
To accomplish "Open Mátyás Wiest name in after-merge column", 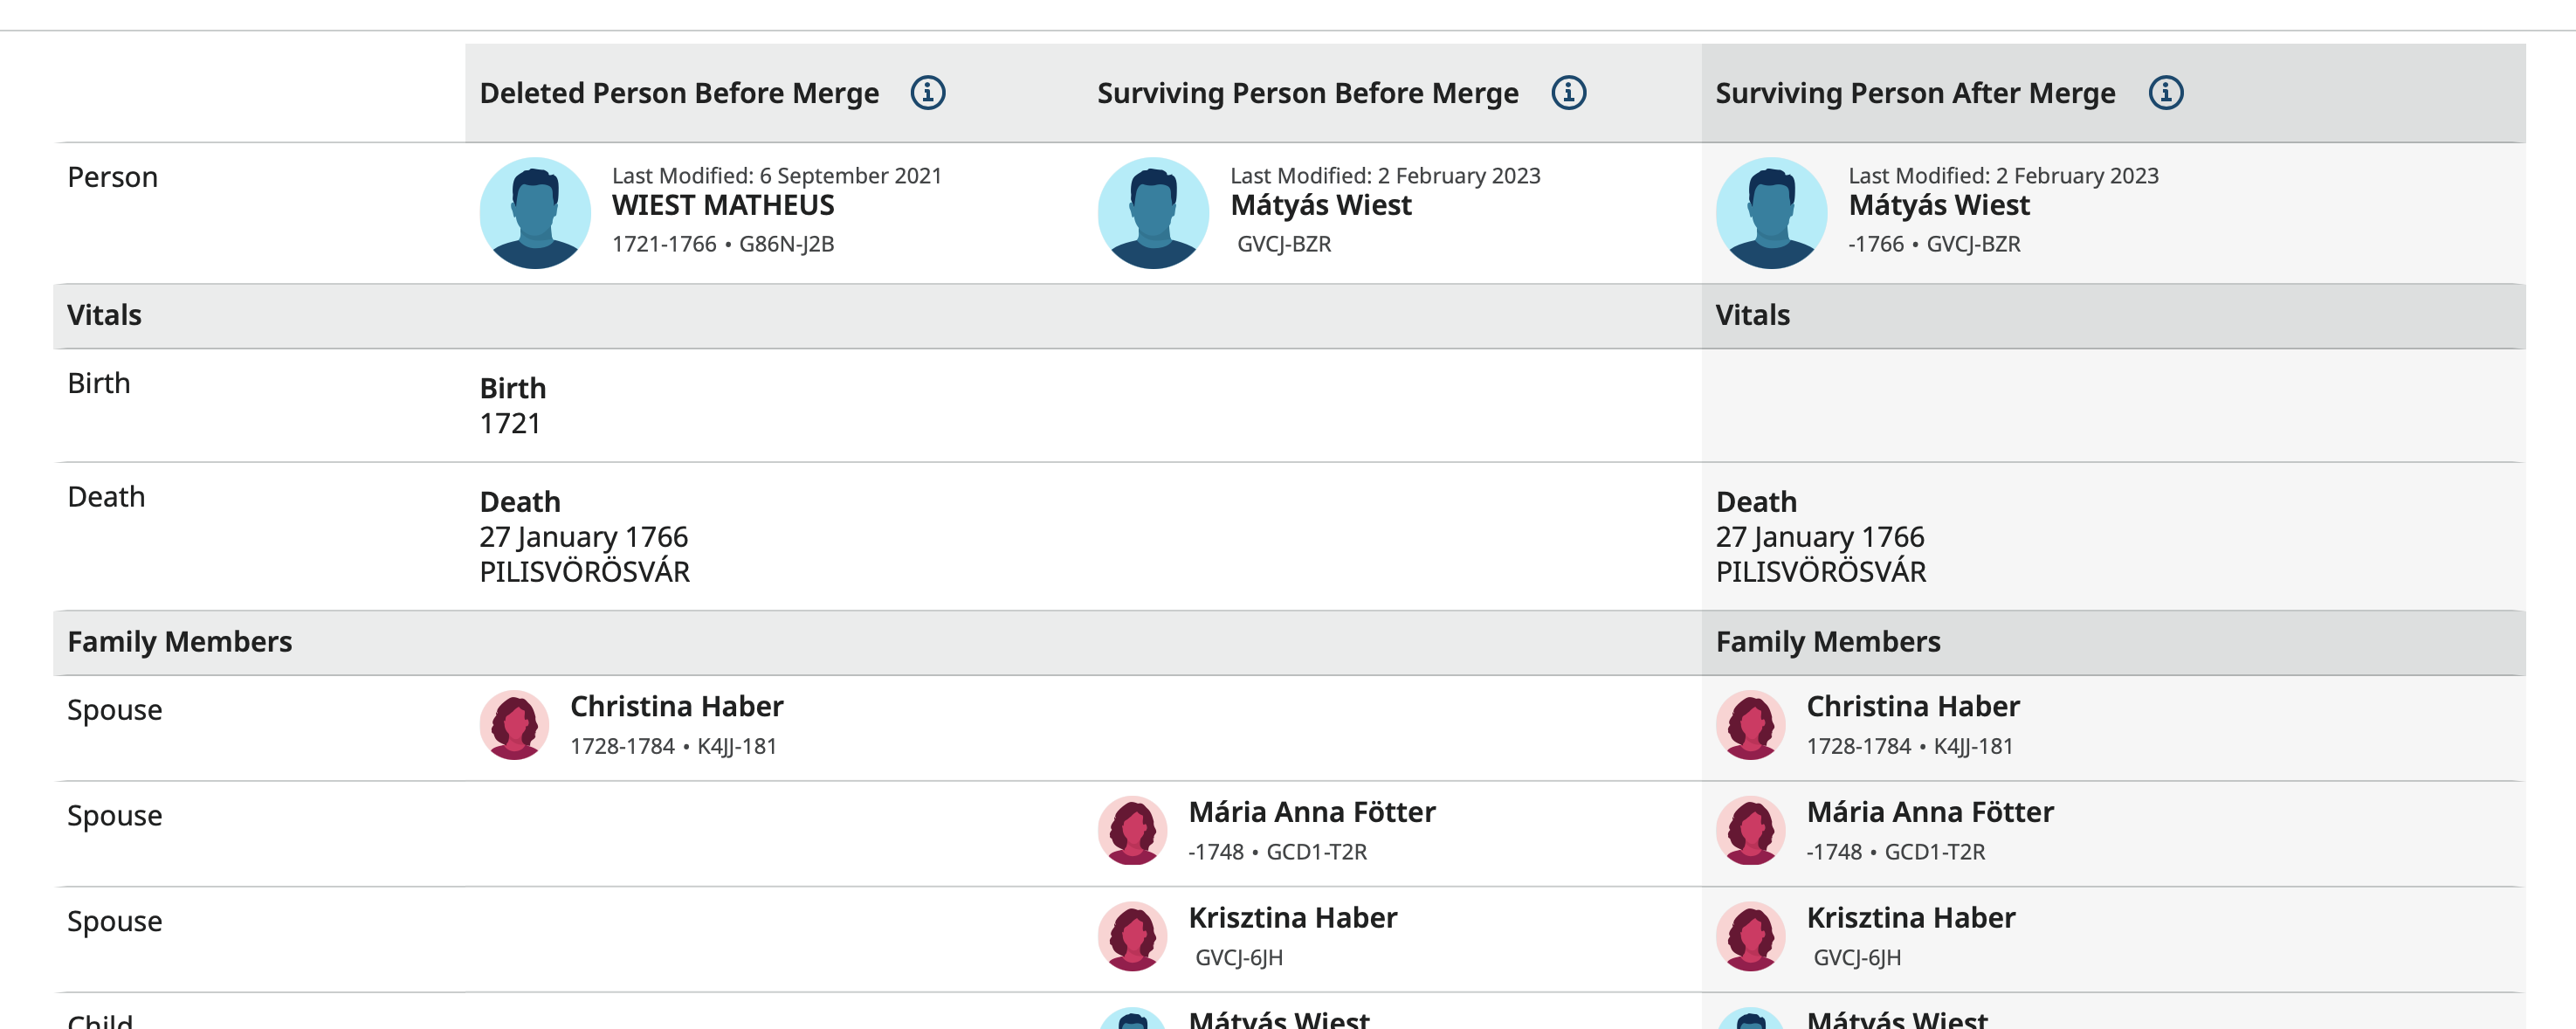I will pyautogui.click(x=1938, y=206).
